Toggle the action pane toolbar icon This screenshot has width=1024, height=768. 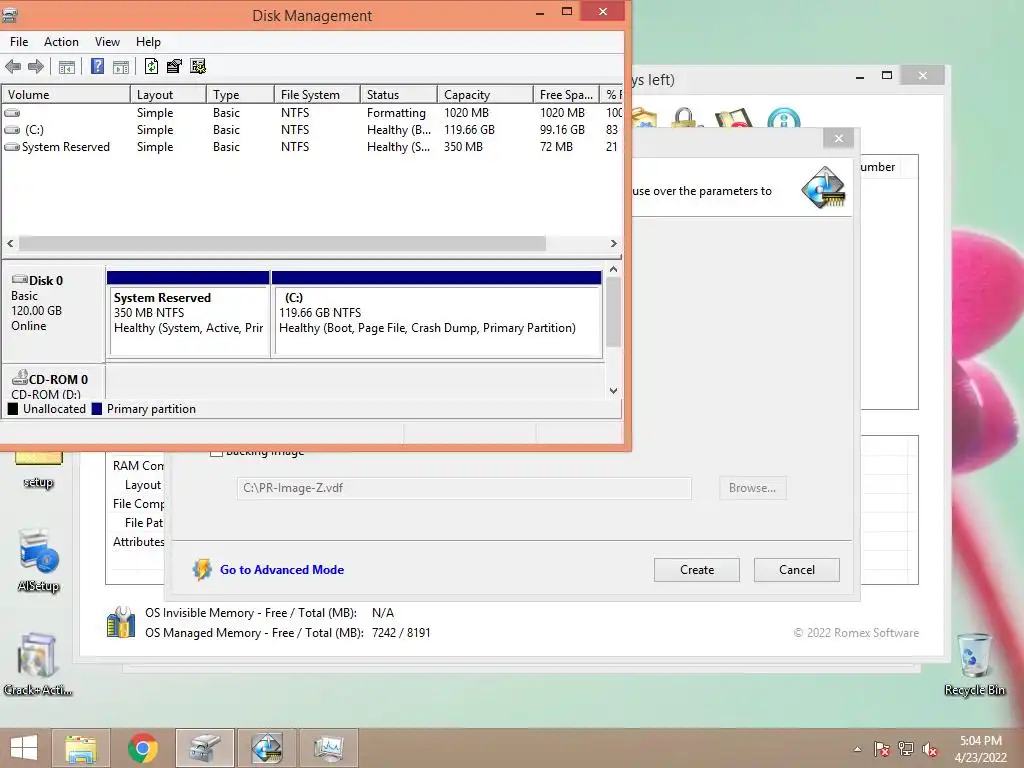coord(121,67)
